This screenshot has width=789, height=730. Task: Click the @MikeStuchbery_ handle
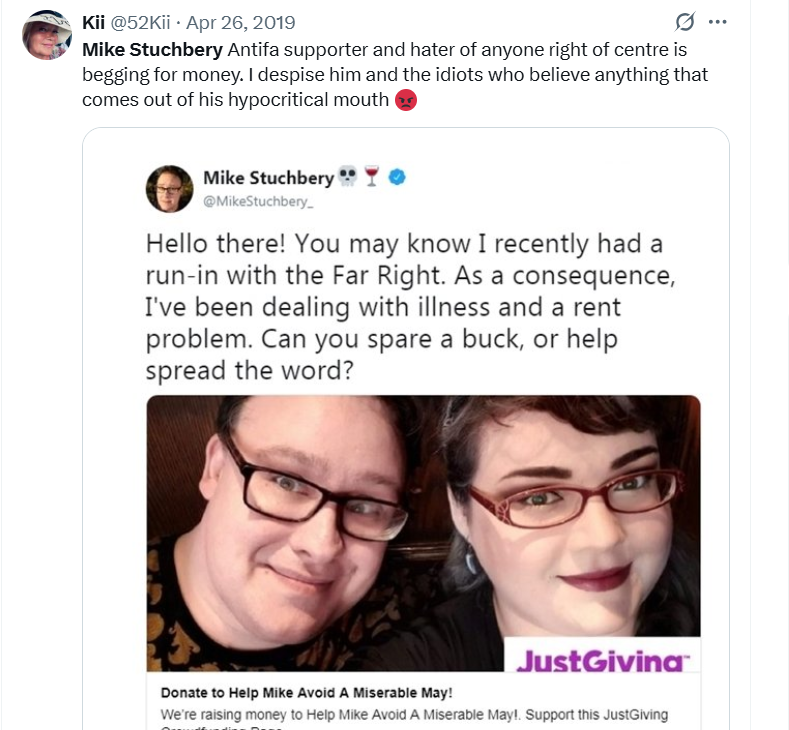pos(258,201)
